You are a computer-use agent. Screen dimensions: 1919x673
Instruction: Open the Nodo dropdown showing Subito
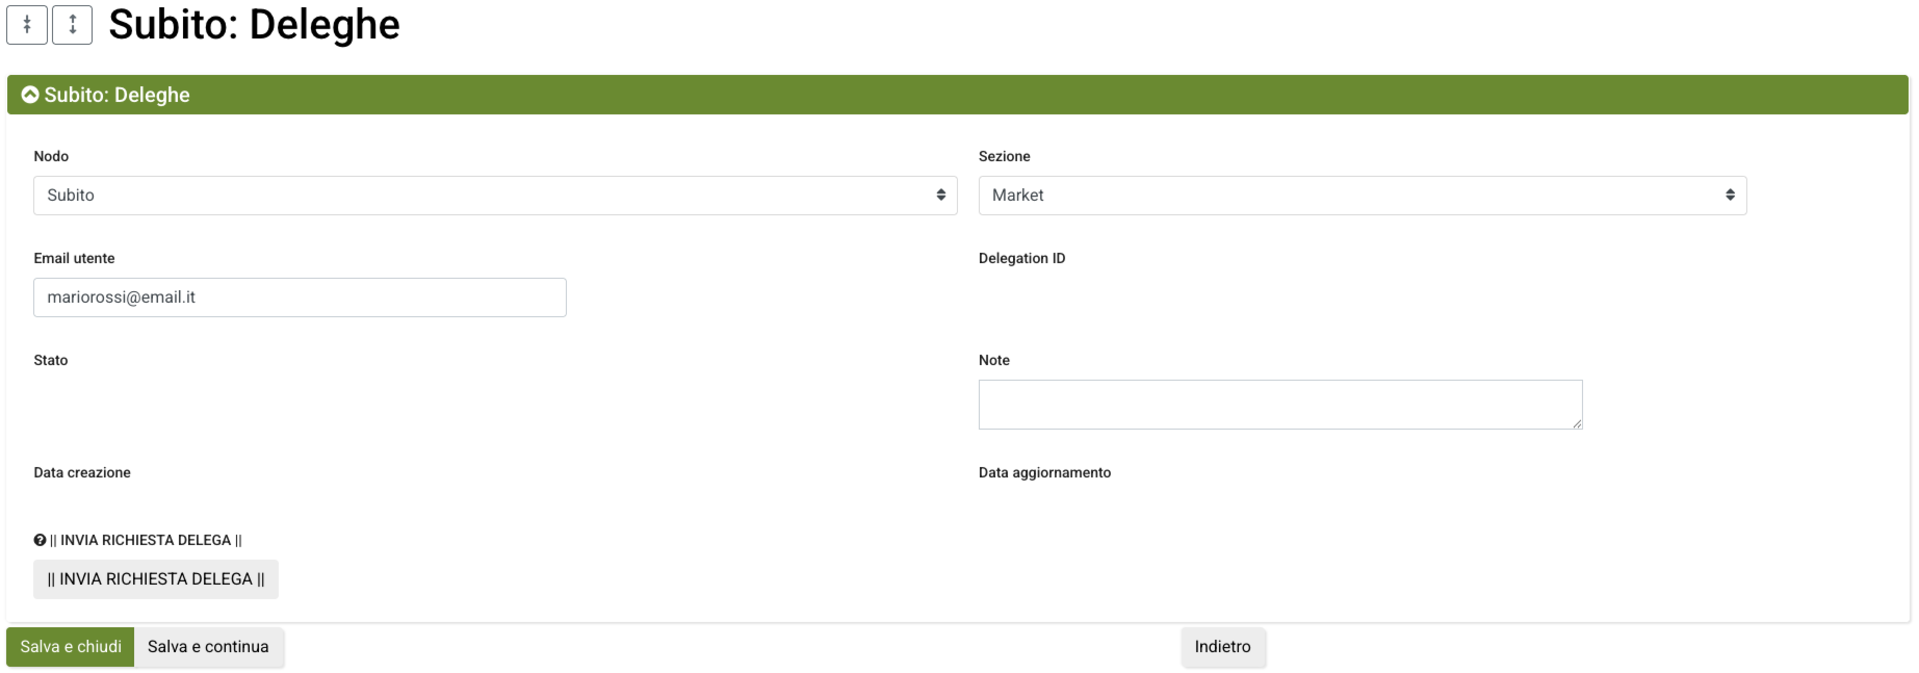click(x=495, y=196)
